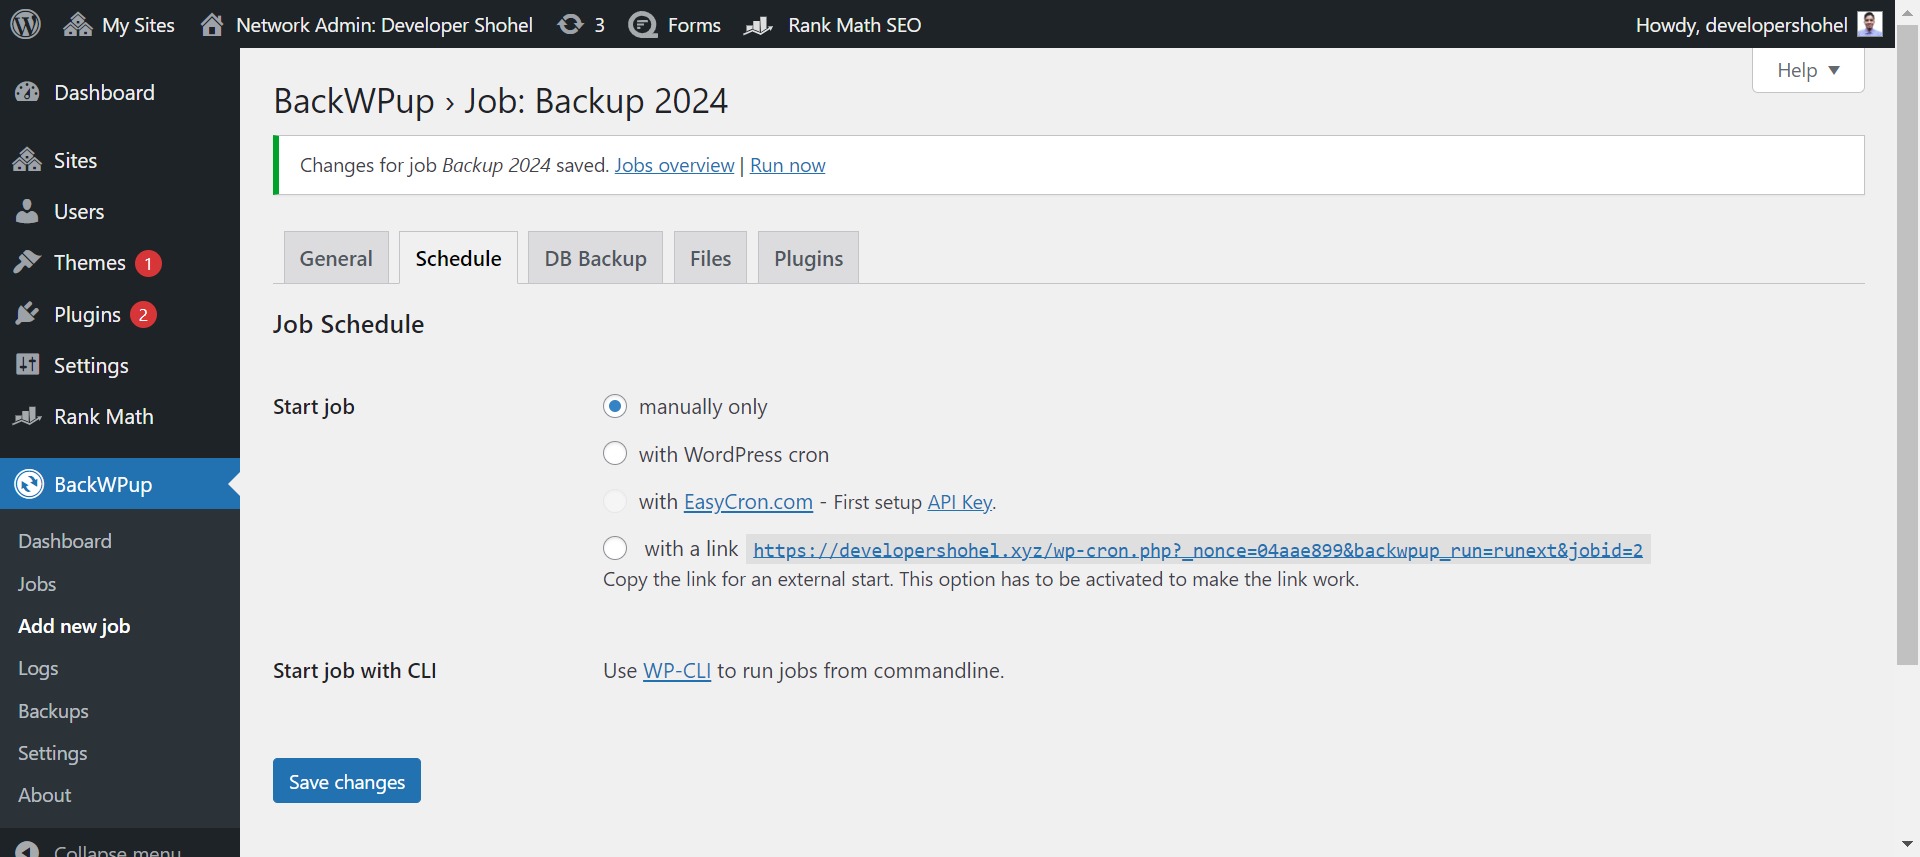The image size is (1920, 857).
Task: Switch to the DB Backup tab
Action: coord(595,258)
